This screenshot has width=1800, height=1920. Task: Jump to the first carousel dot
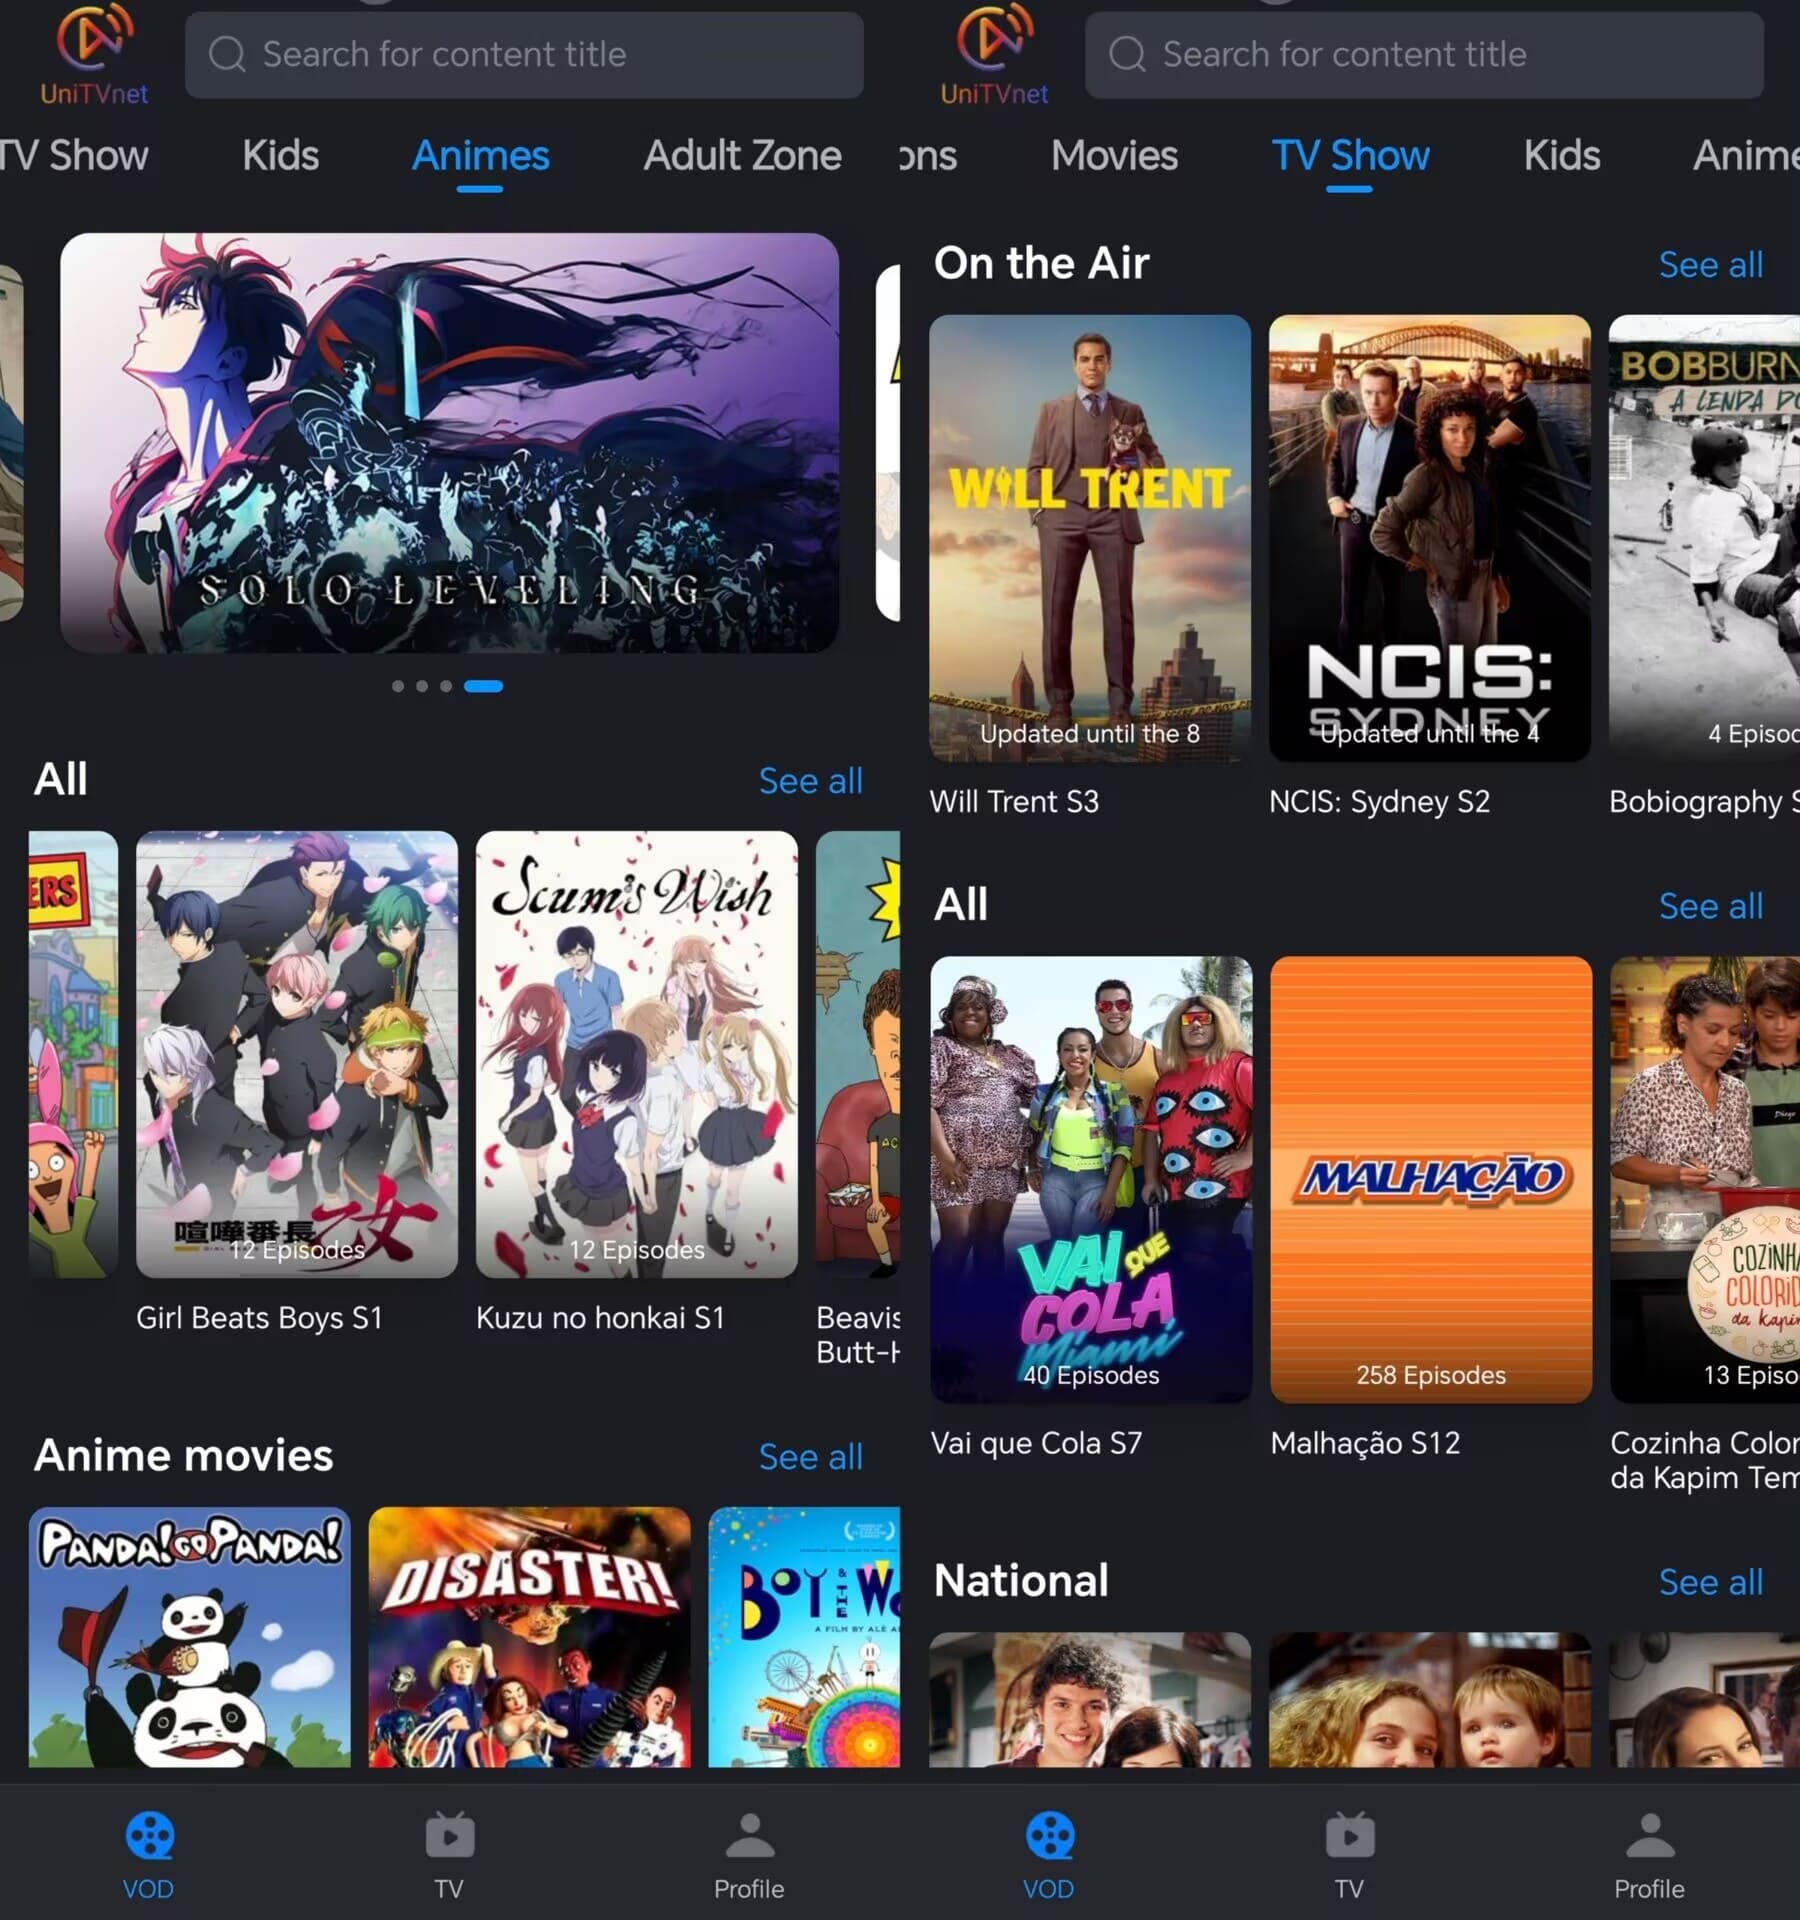coord(398,686)
